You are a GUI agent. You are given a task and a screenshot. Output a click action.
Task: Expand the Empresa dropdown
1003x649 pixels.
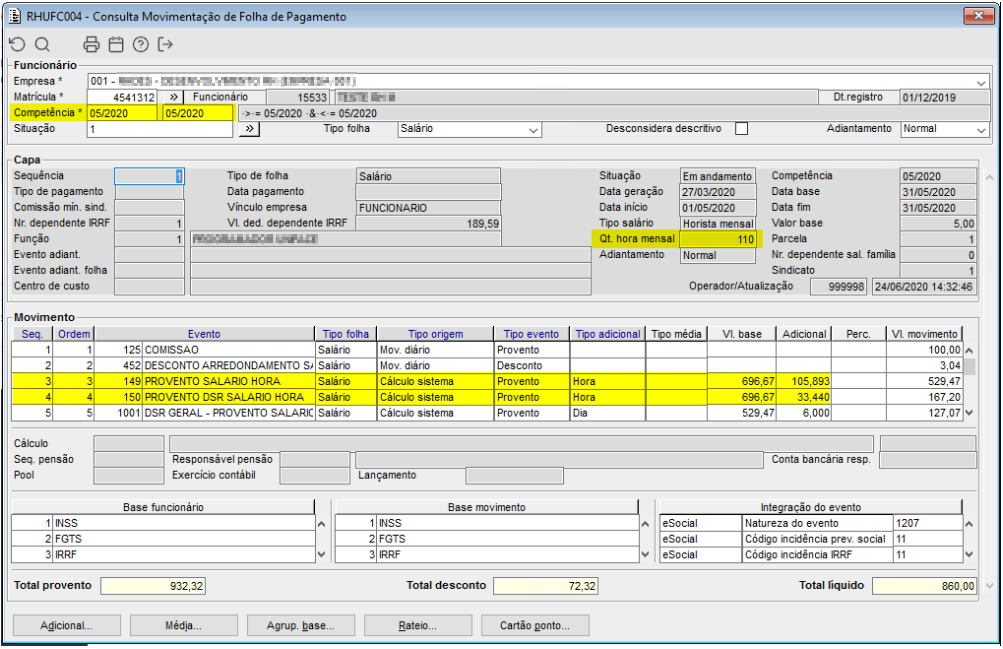tap(981, 81)
